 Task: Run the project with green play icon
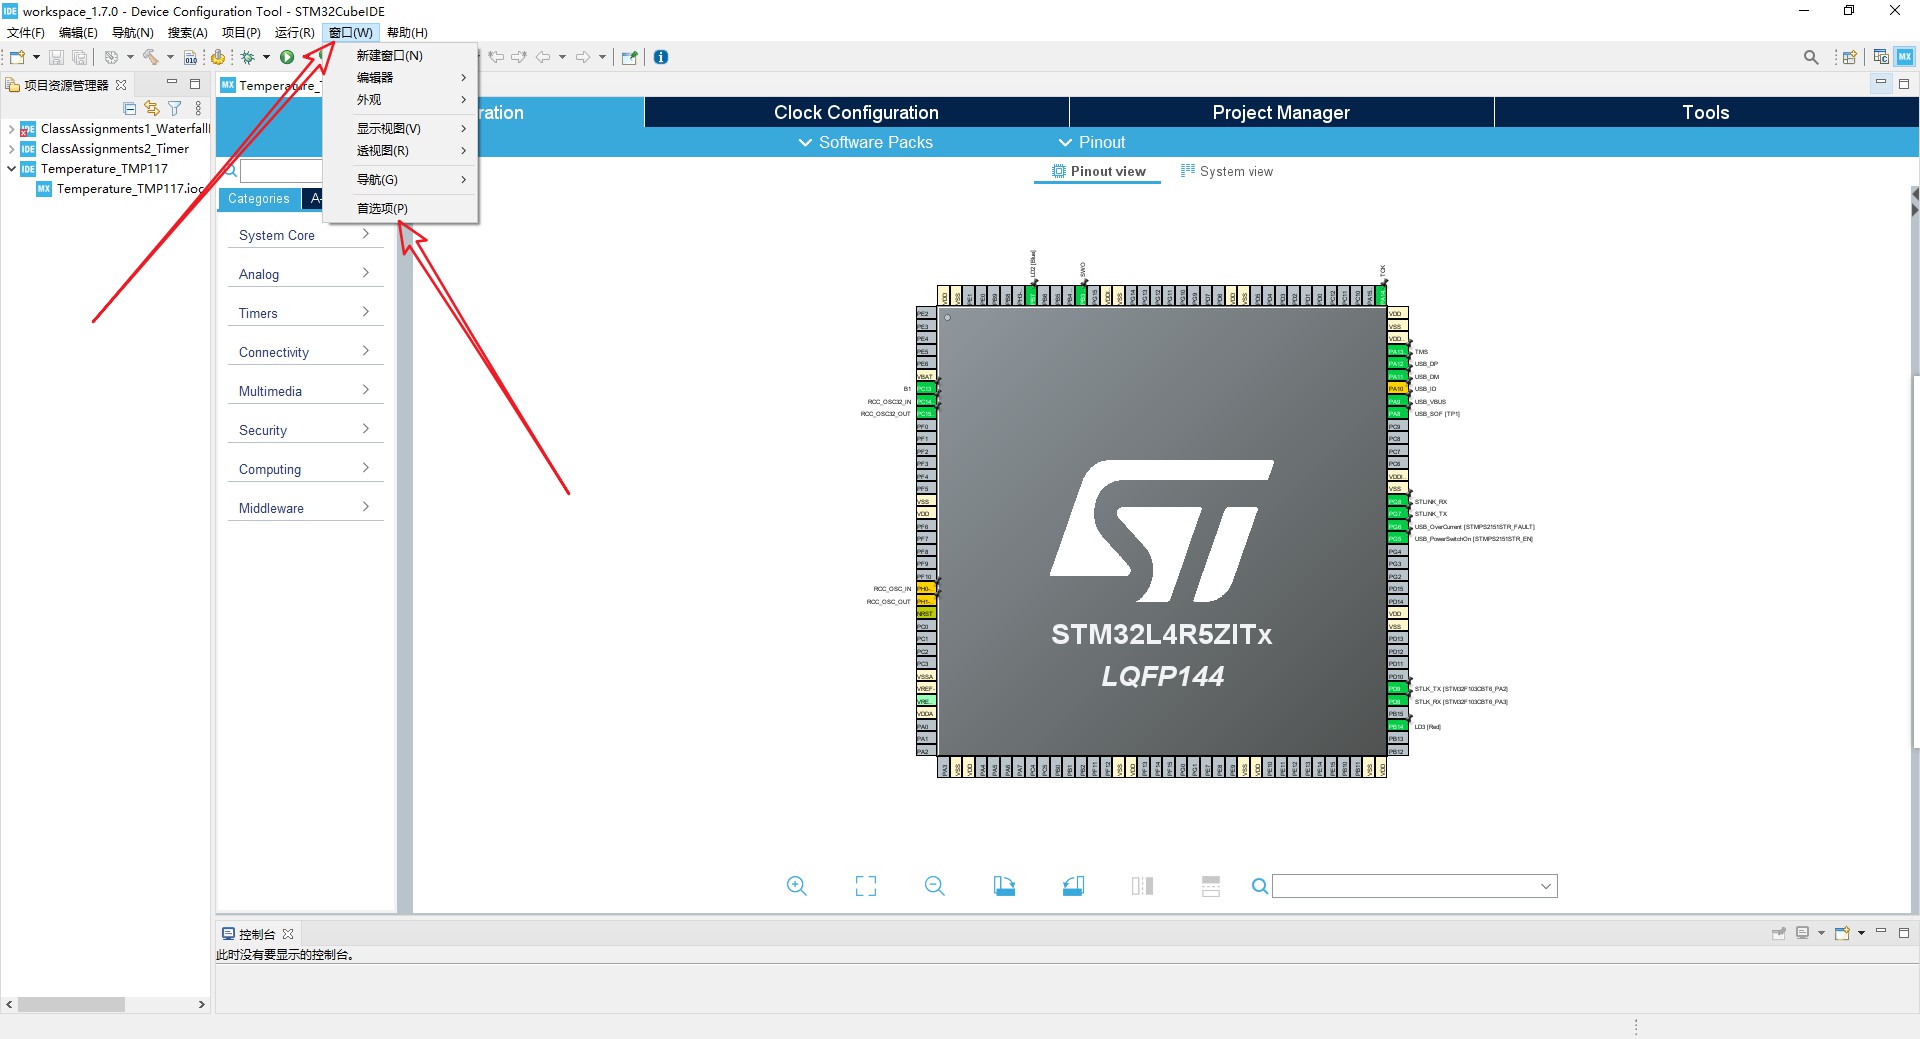point(287,57)
